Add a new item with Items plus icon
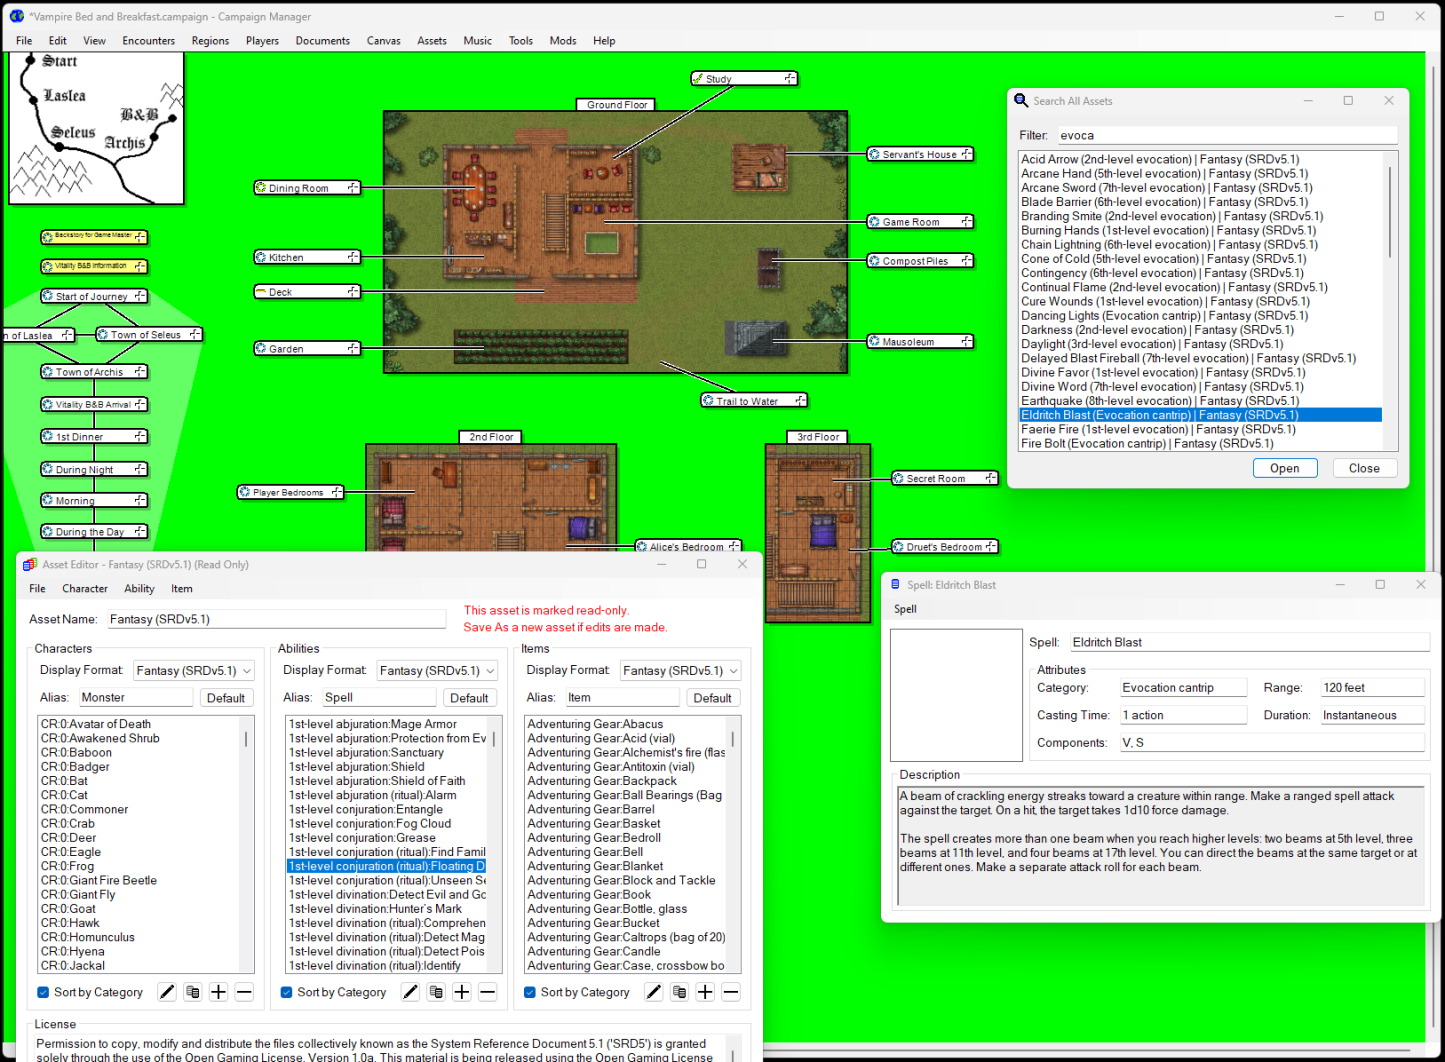The image size is (1445, 1062). (x=705, y=992)
